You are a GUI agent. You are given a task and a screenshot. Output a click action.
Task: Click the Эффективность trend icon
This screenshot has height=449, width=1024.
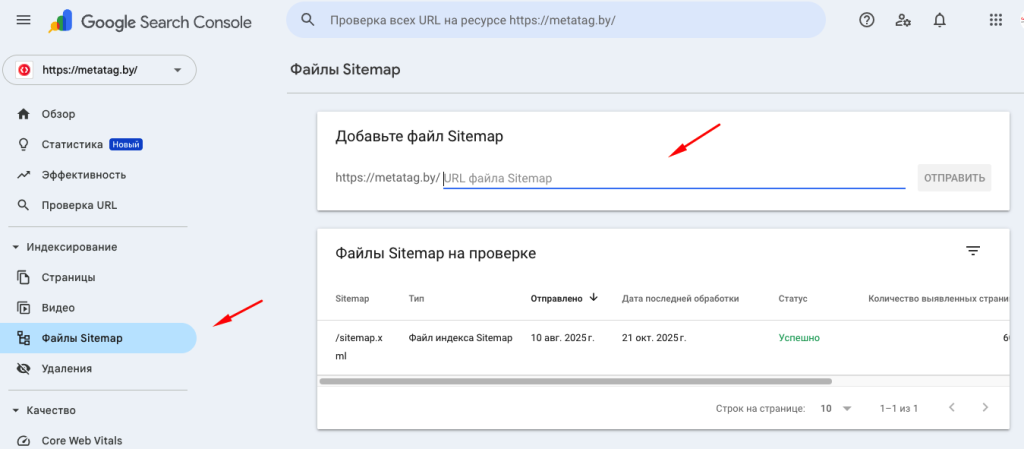(x=24, y=175)
